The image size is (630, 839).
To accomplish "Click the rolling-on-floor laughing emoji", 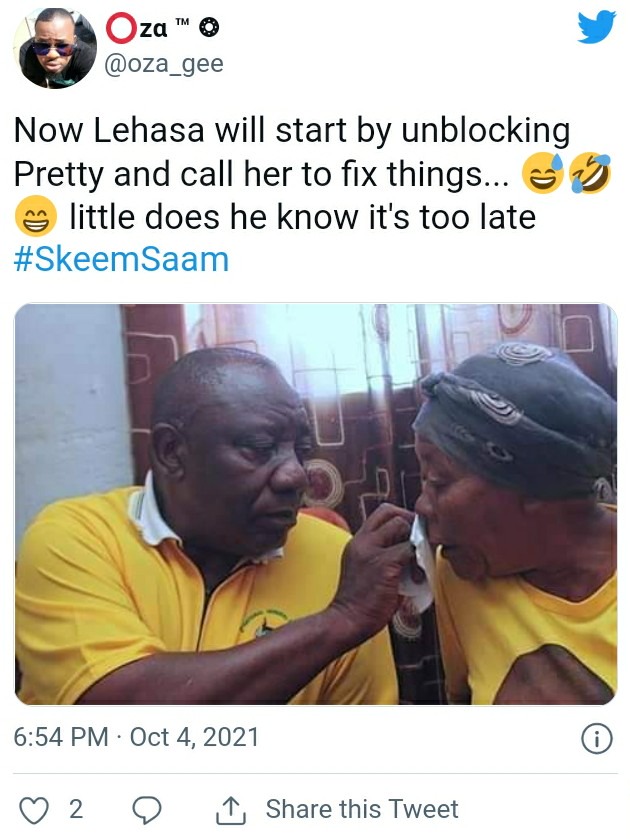I will pyautogui.click(x=590, y=173).
